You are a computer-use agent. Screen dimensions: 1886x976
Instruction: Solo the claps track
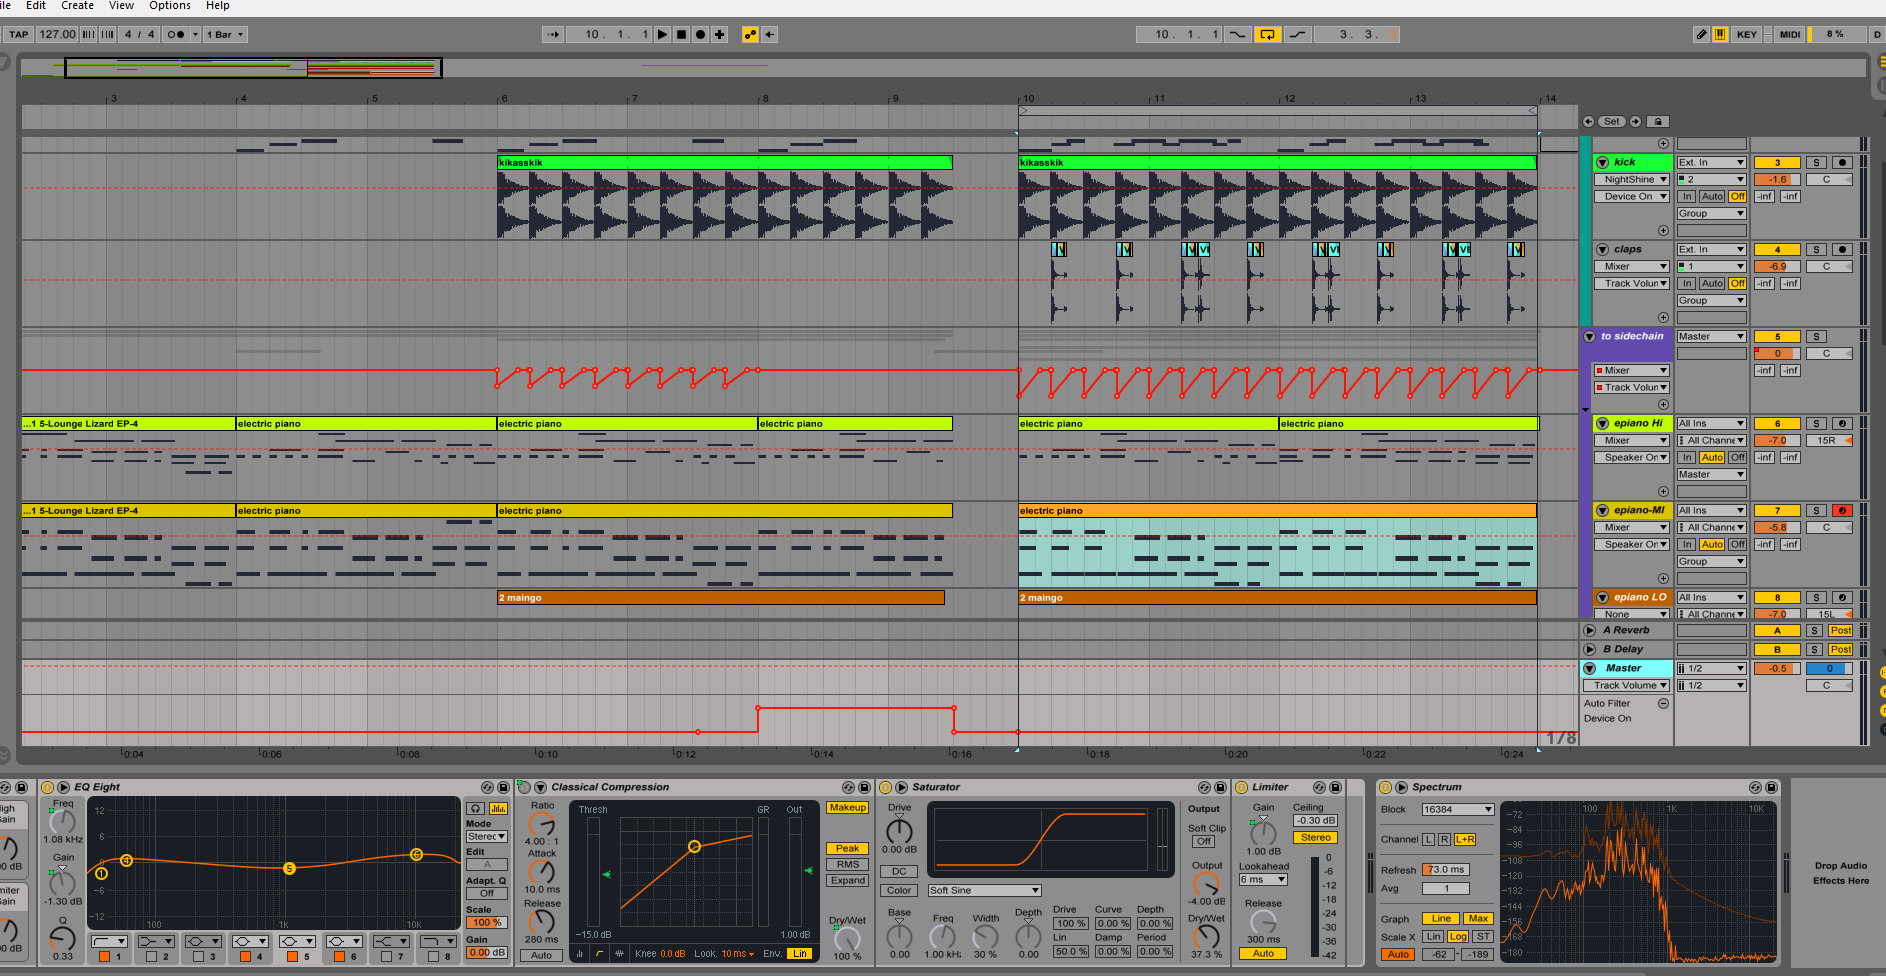1816,249
